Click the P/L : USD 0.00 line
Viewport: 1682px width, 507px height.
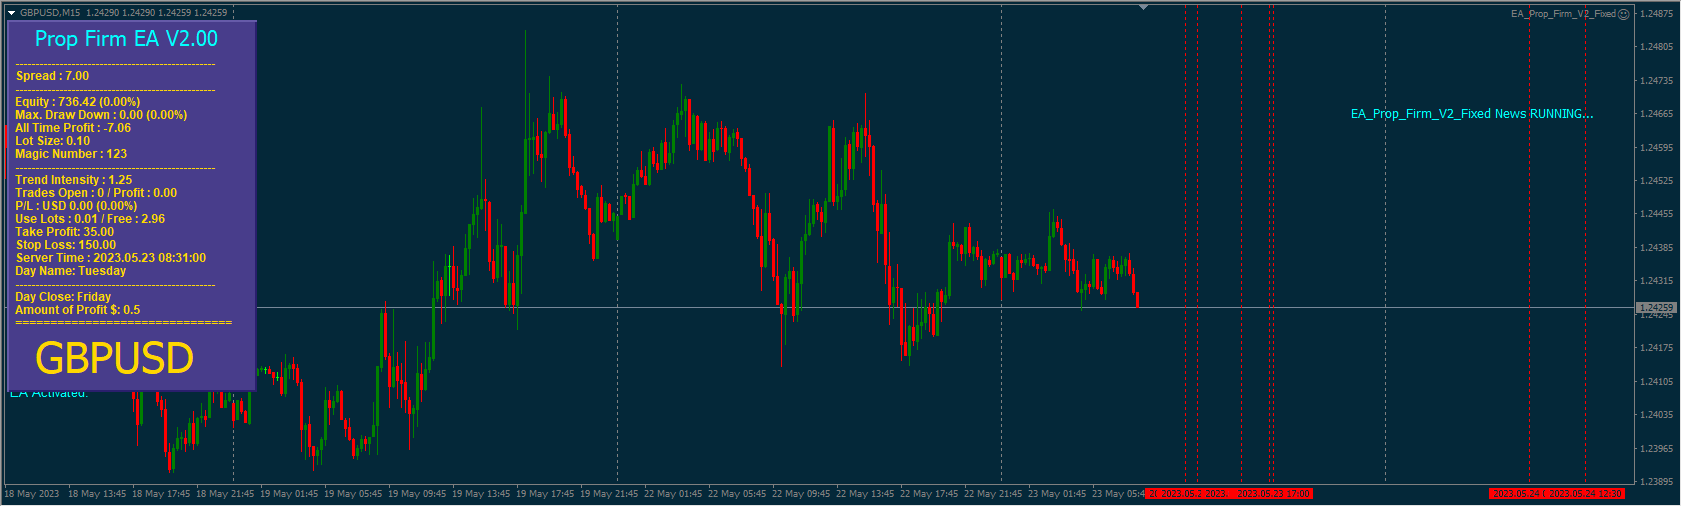(76, 206)
